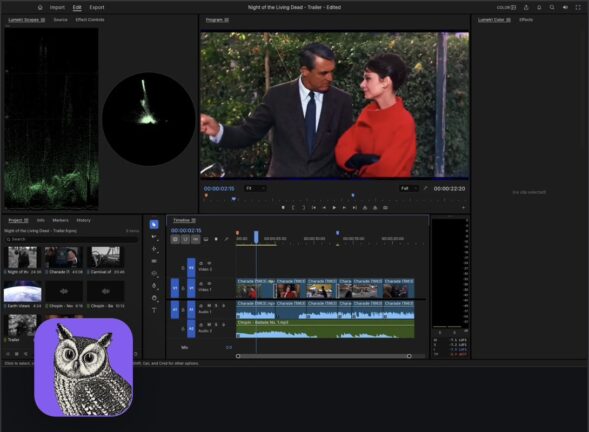Add marker in Program monitor transport

283,207
